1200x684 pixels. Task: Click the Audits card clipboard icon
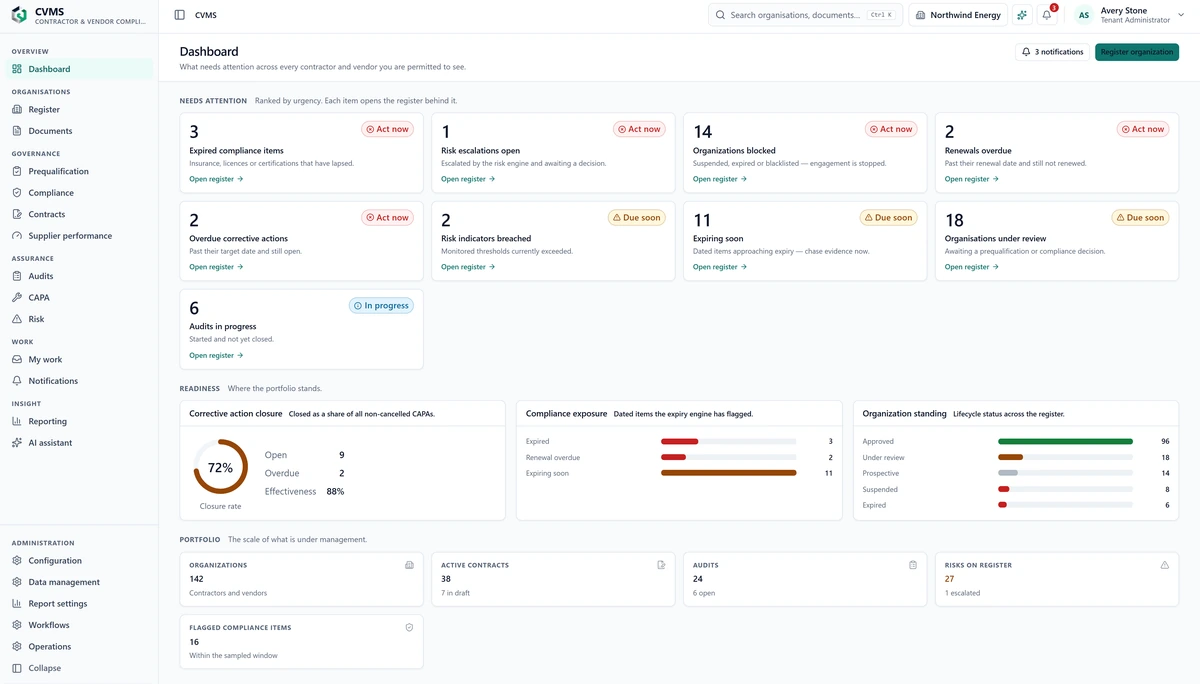pyautogui.click(x=913, y=565)
